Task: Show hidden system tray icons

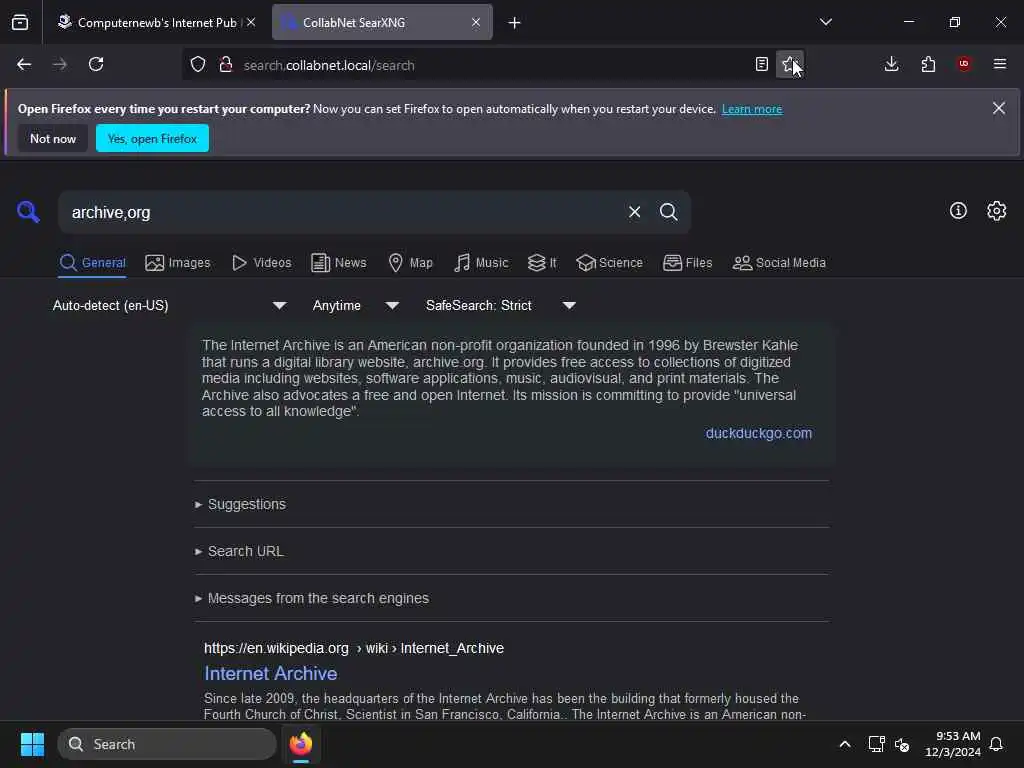Action: click(844, 744)
